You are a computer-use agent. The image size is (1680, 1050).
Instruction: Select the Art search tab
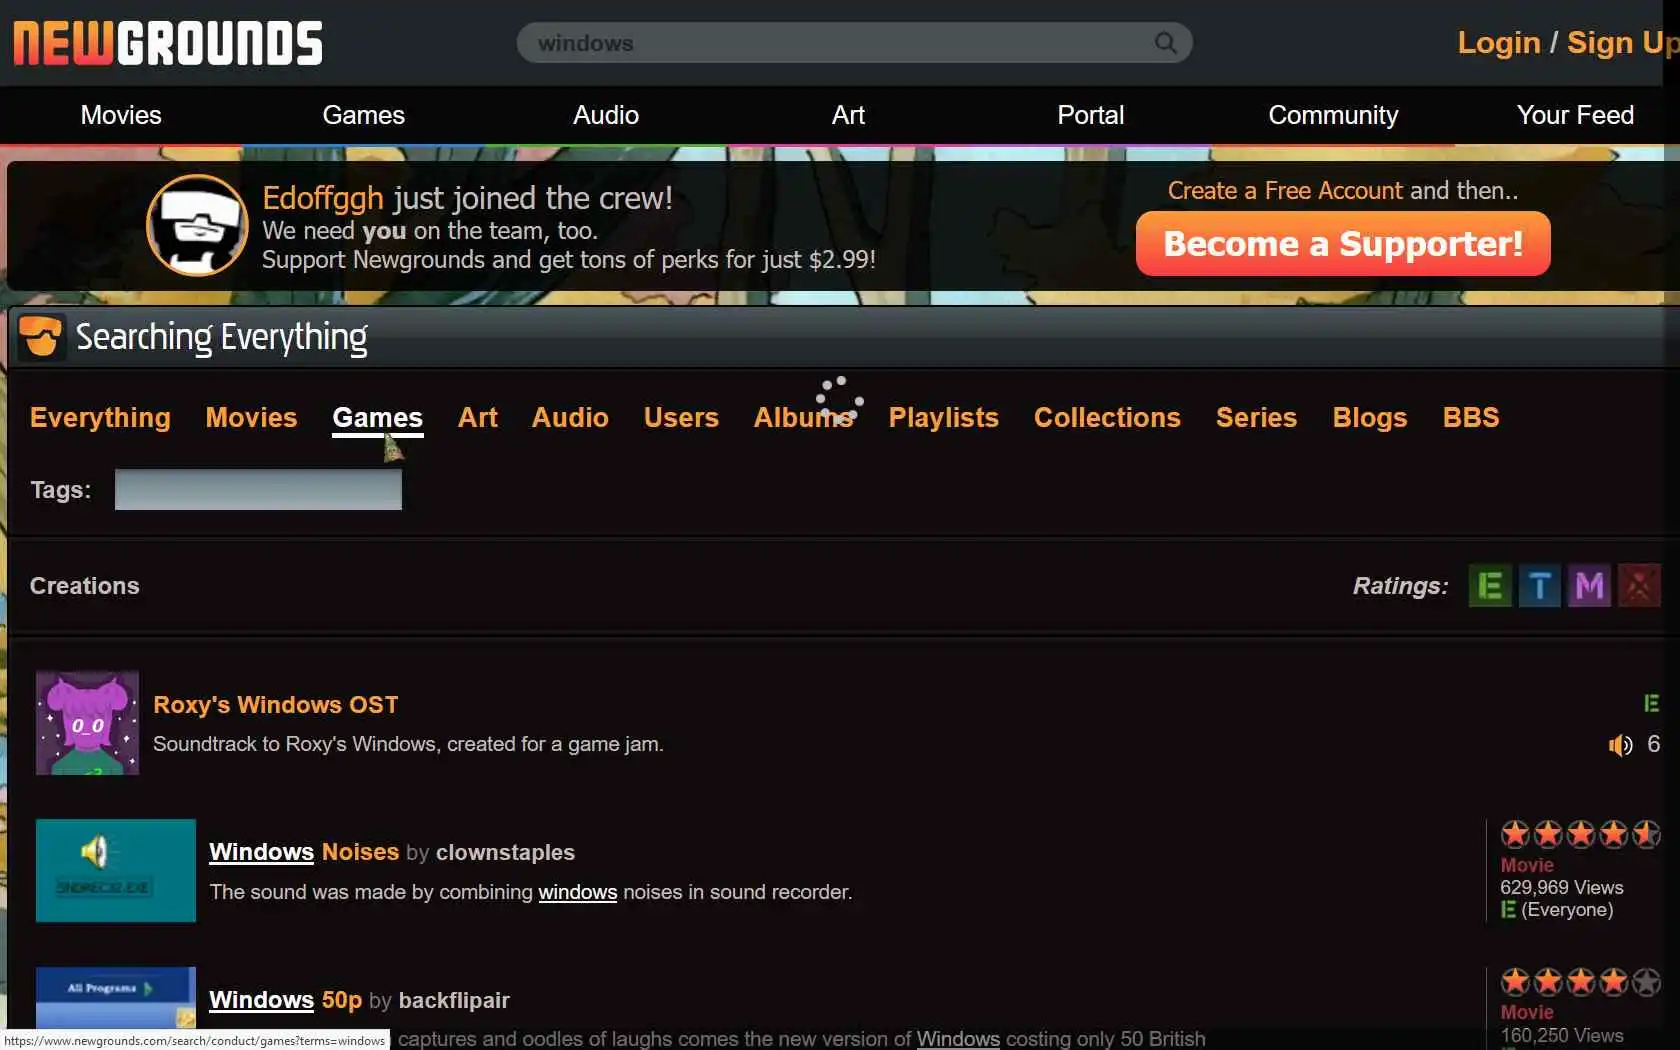(x=477, y=417)
